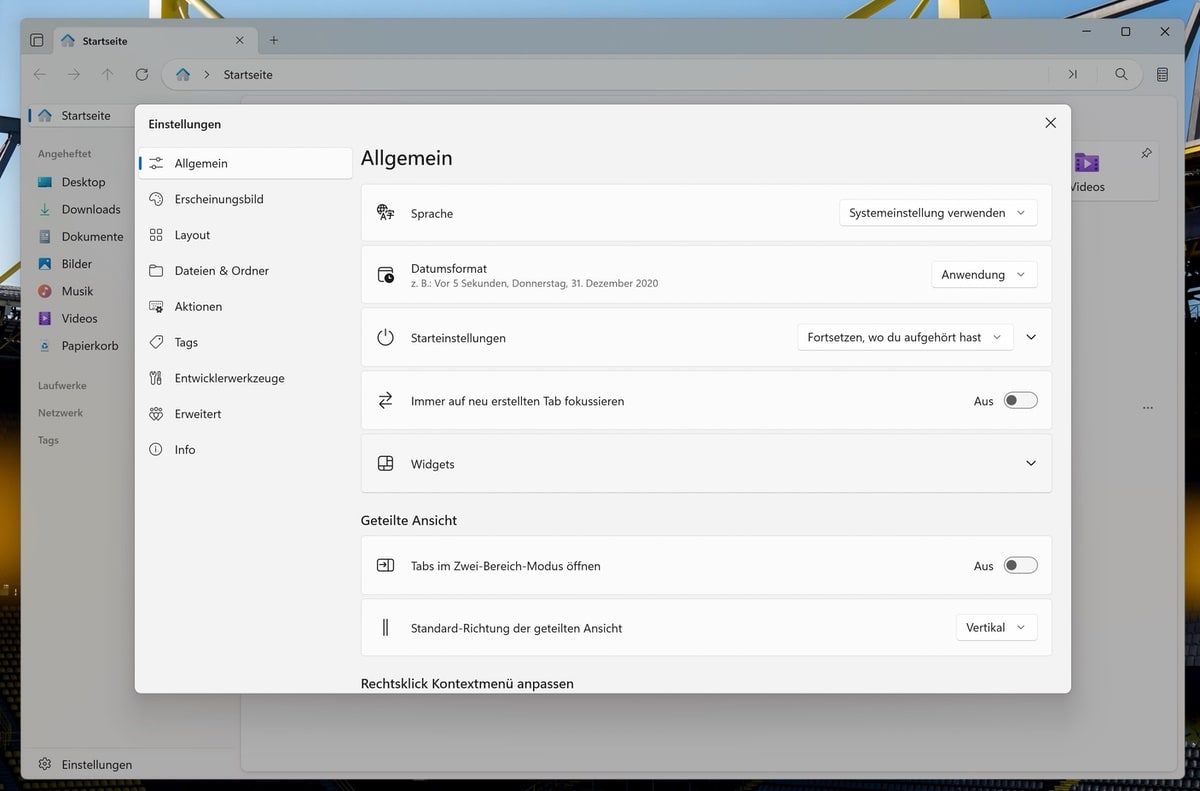This screenshot has width=1200, height=791.
Task: Switch to Erscheinungsbild settings page
Action: [x=219, y=199]
